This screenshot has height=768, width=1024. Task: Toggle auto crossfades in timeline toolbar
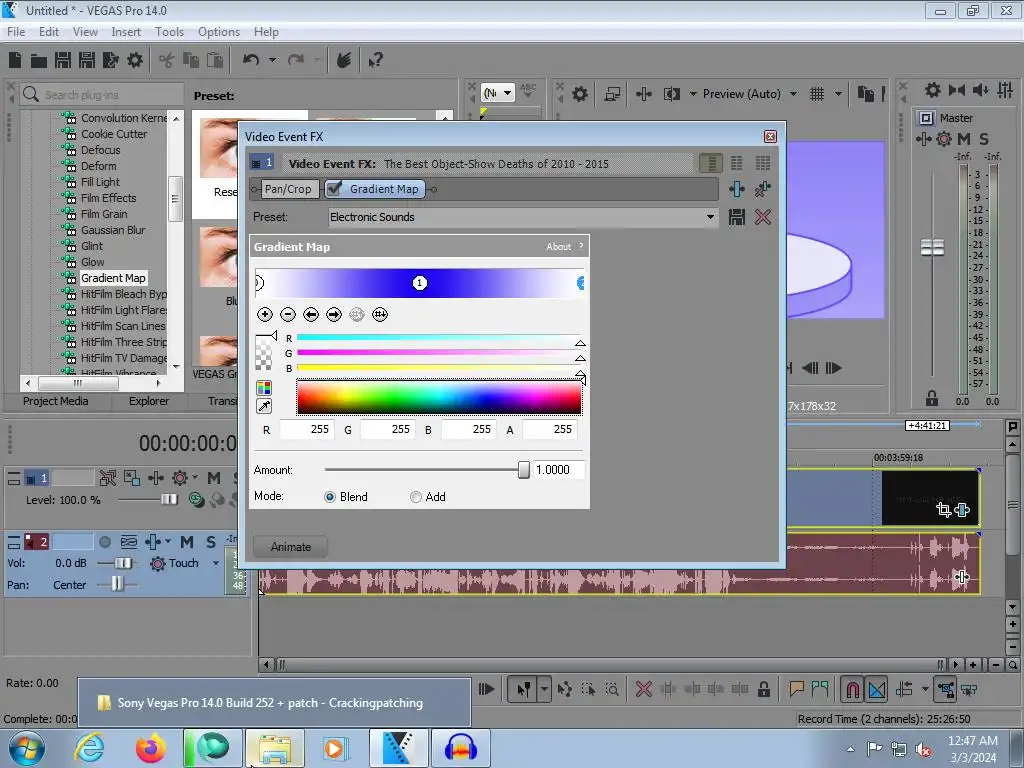pyautogui.click(x=876, y=690)
